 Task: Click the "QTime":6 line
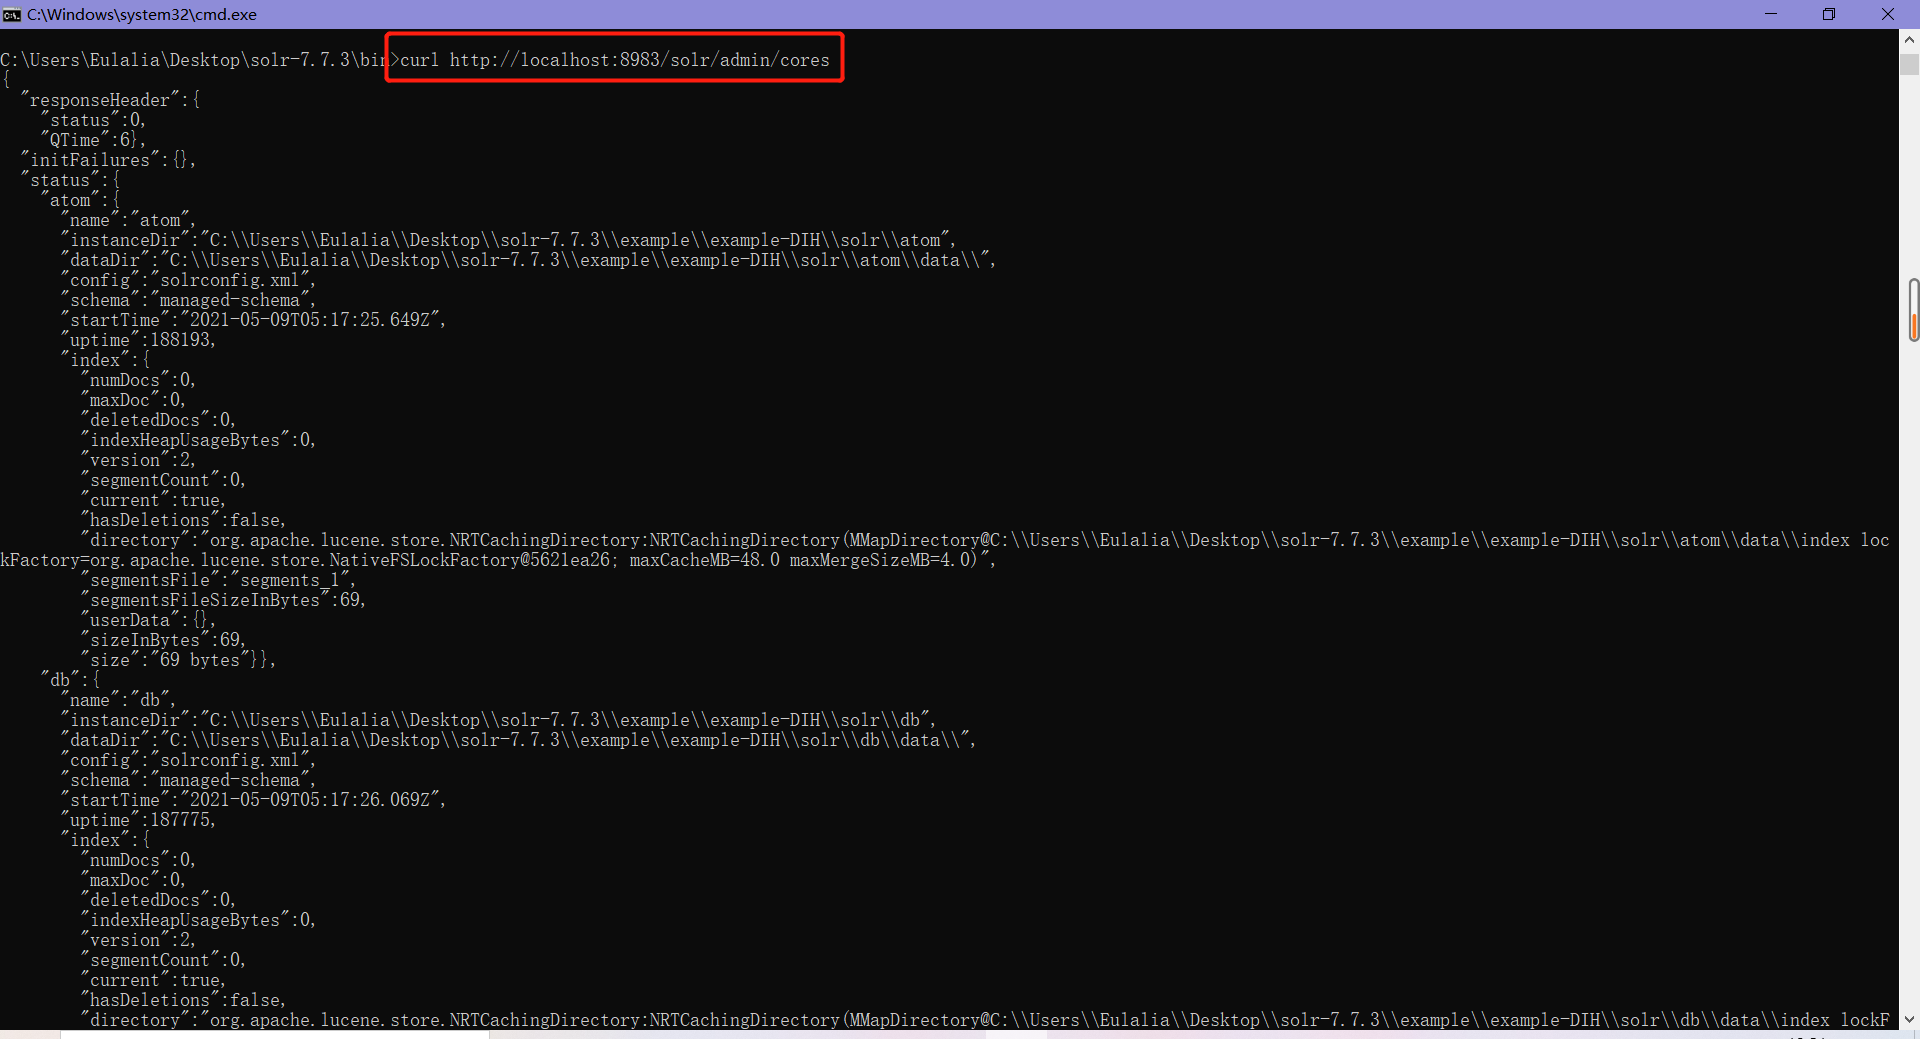(x=93, y=140)
